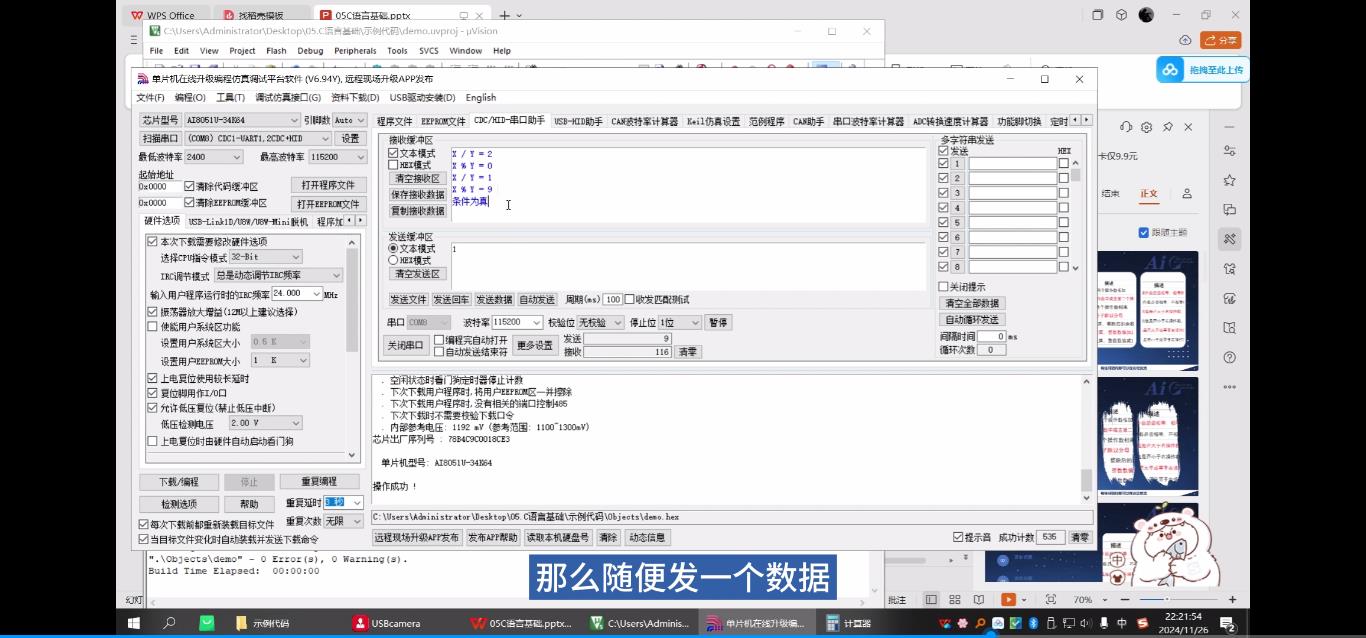This screenshot has width=1366, height=638.
Task: Click the cloud upload 拖拽至此上传 icon
Action: tap(1170, 69)
